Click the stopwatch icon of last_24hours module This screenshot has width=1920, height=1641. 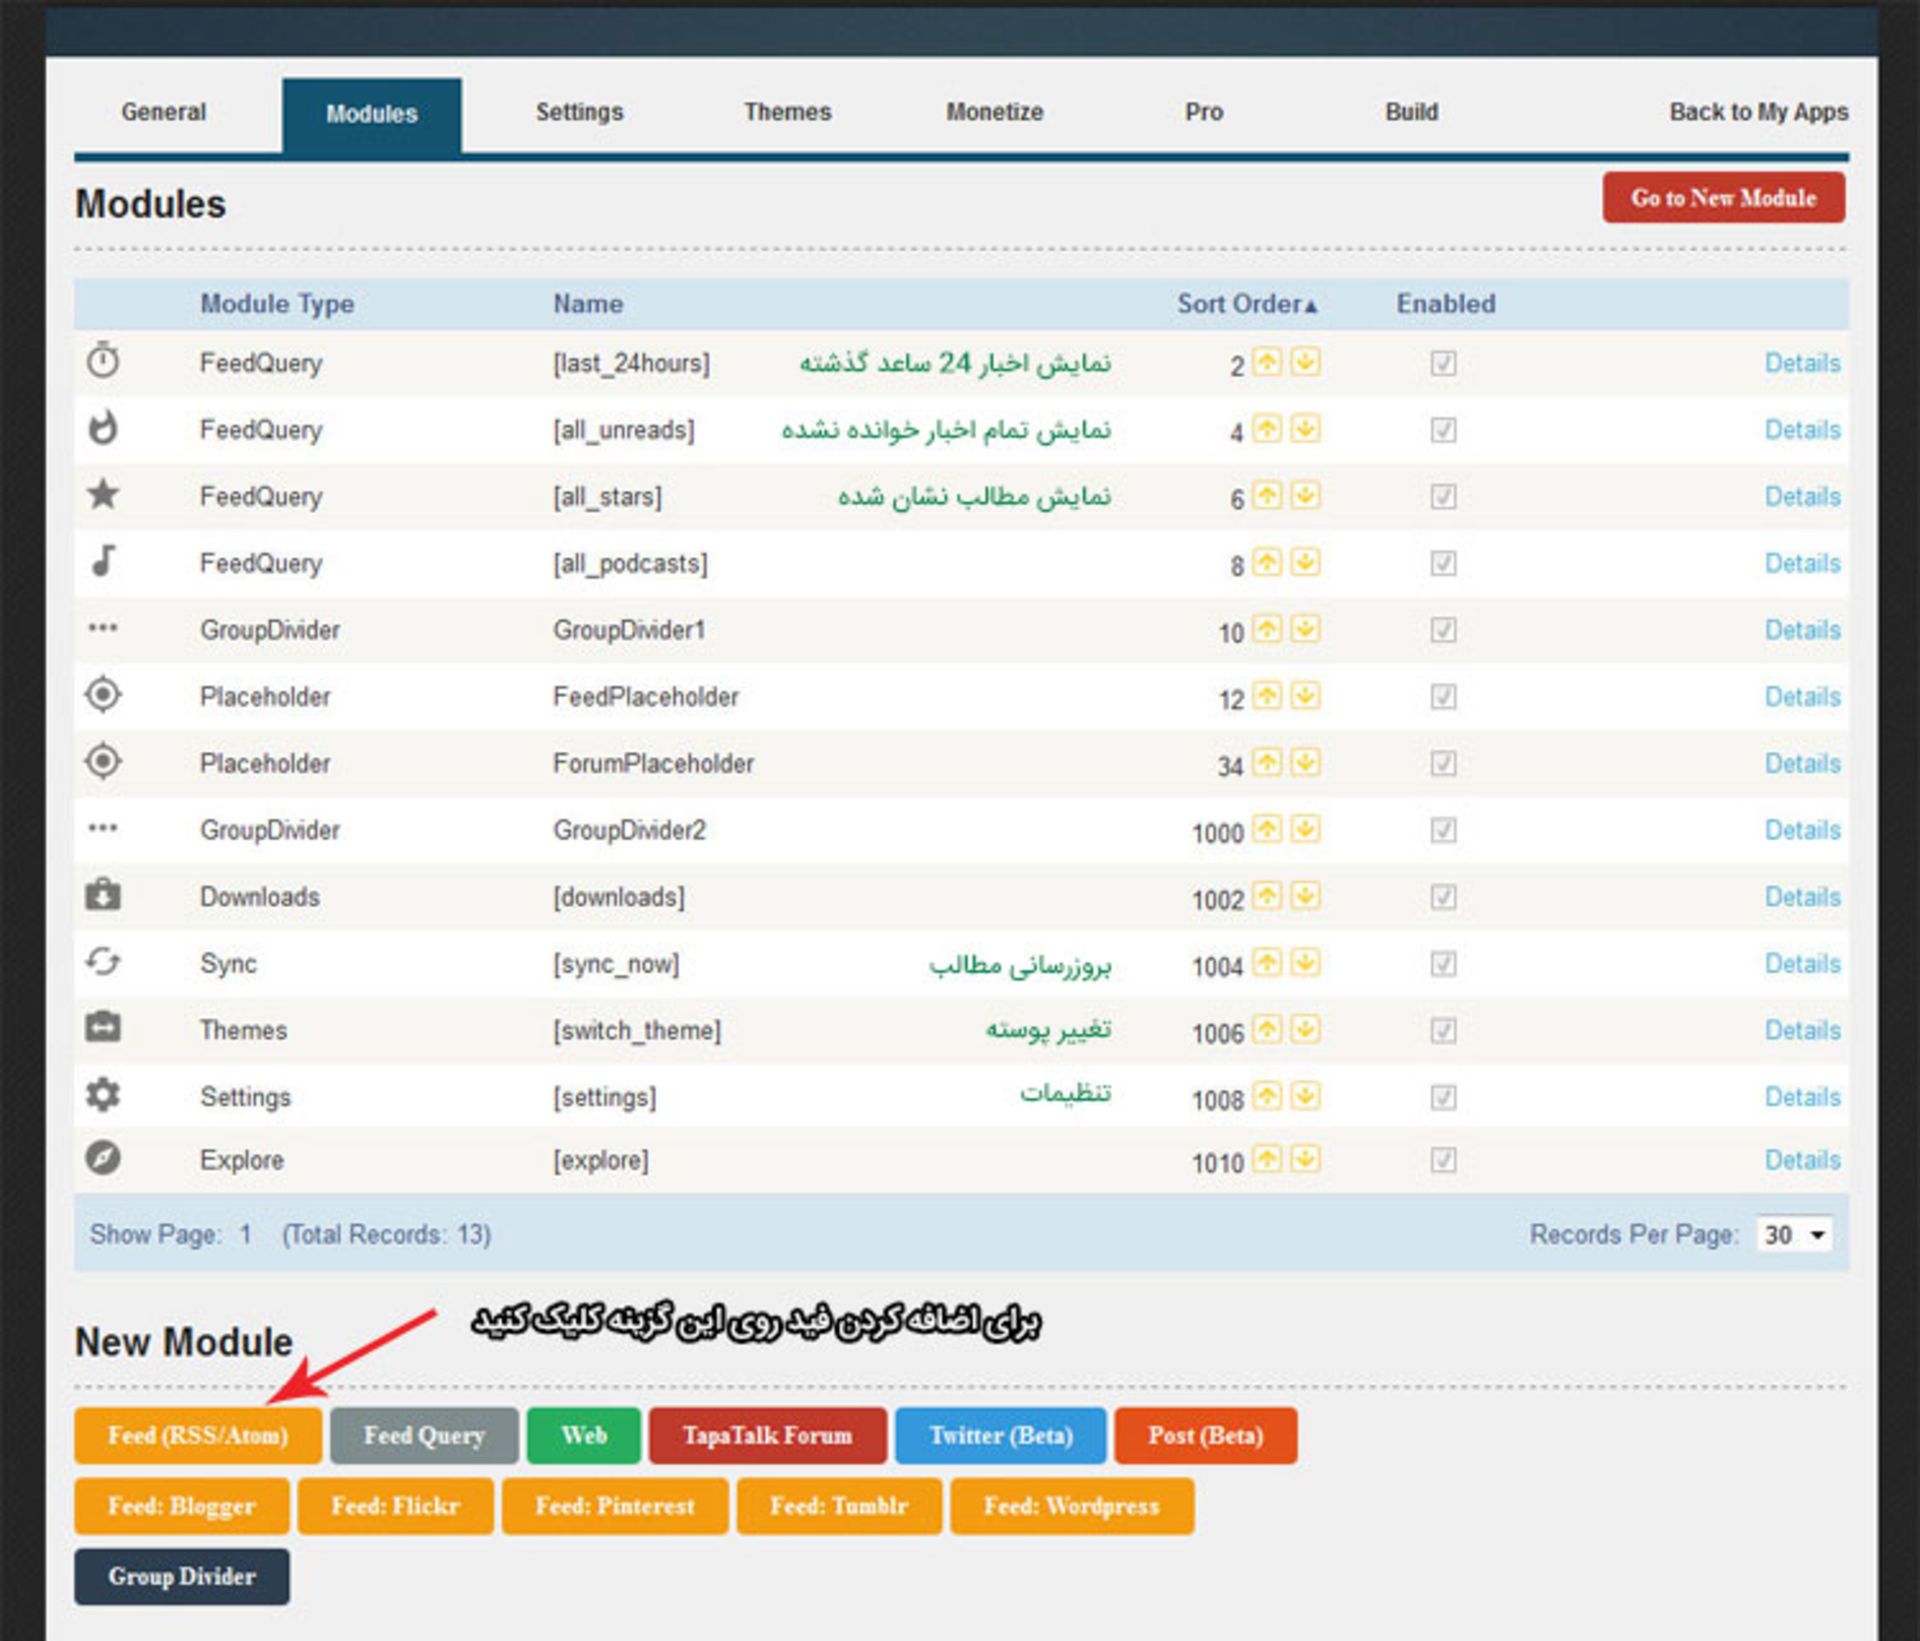pos(103,360)
